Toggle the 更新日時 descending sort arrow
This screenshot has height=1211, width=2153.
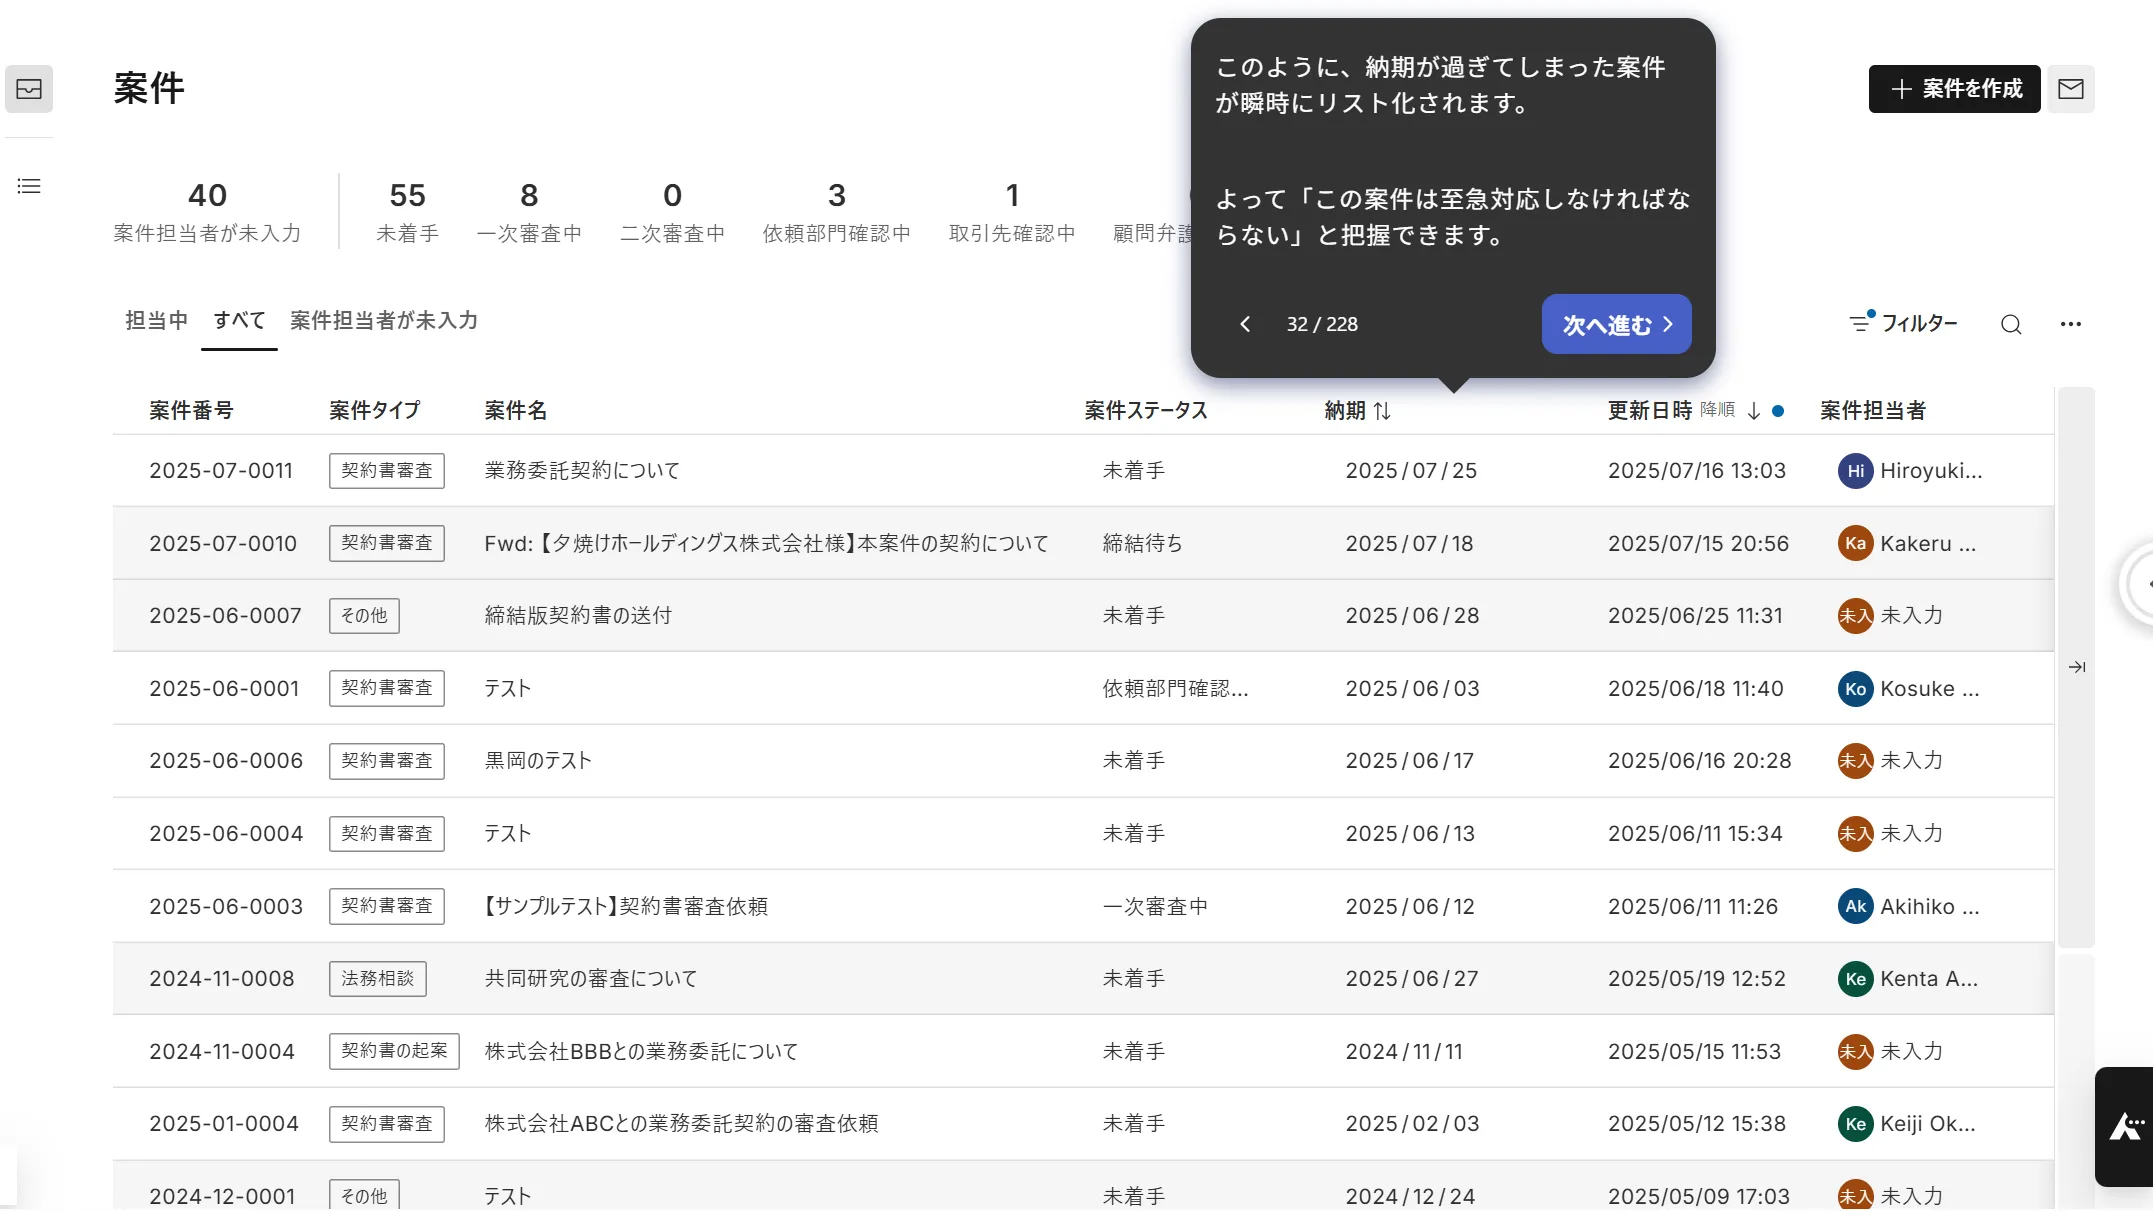pos(1753,411)
